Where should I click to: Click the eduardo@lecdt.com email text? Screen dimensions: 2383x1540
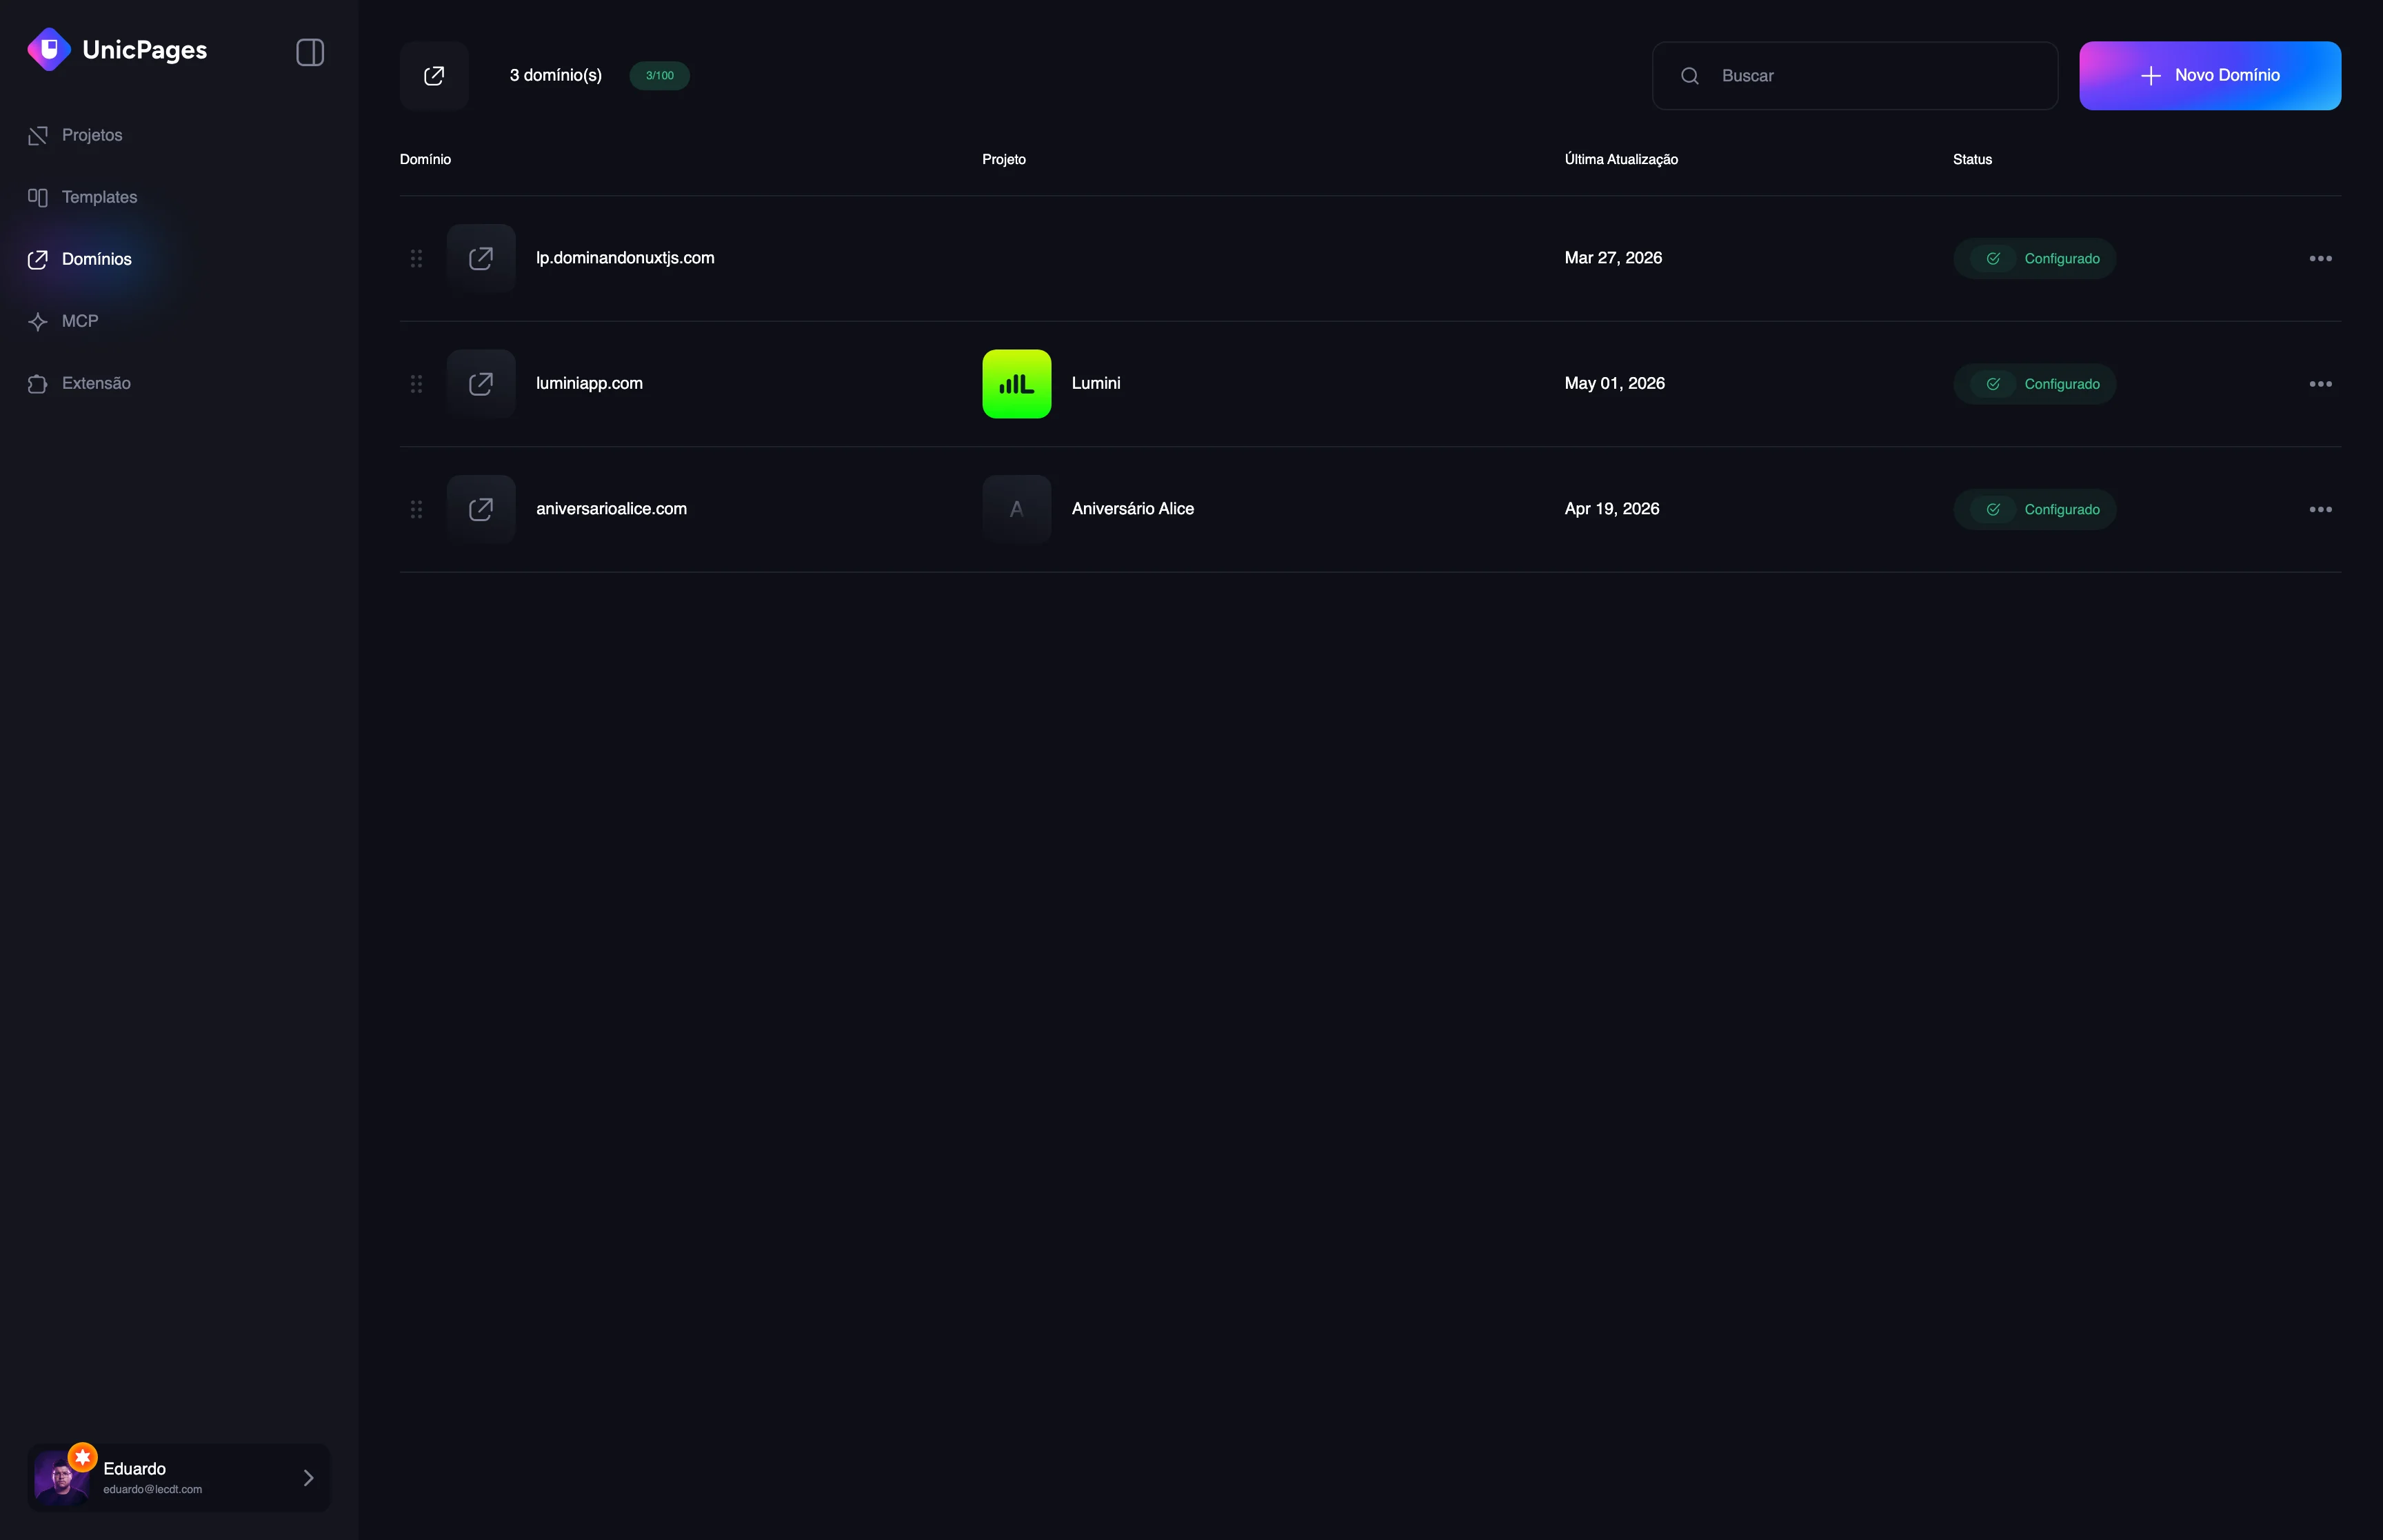pyautogui.click(x=152, y=1489)
